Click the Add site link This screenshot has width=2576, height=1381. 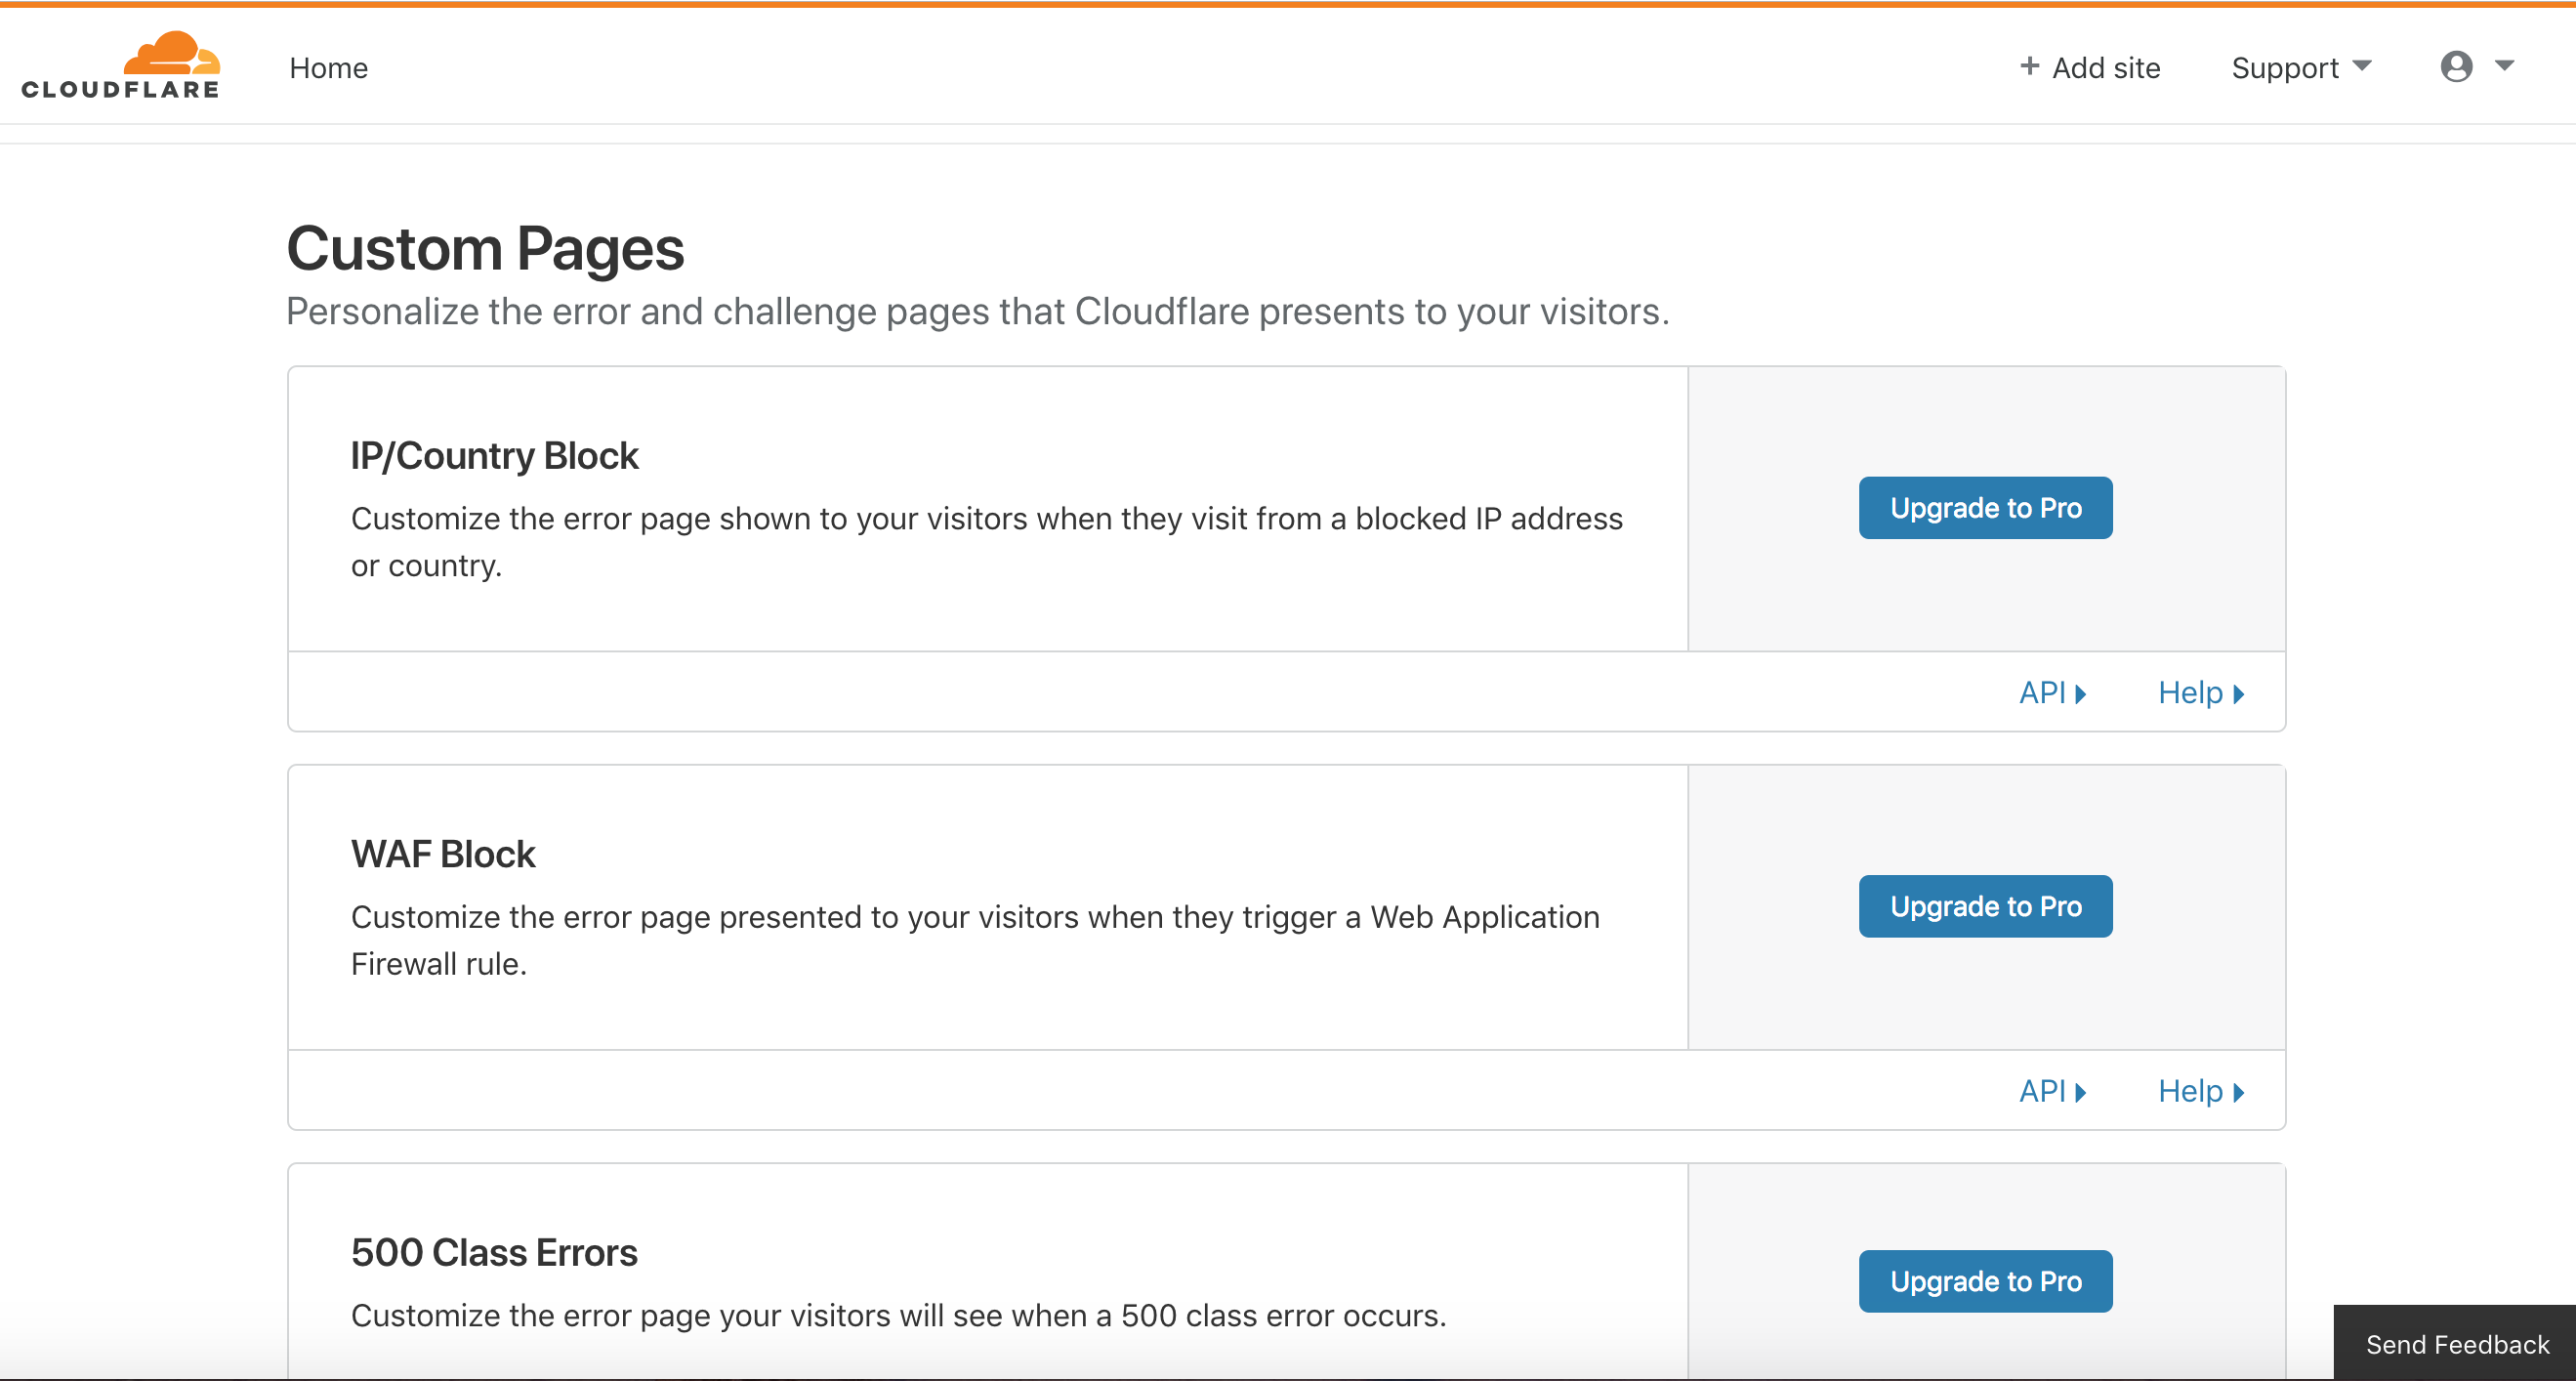pyautogui.click(x=2105, y=68)
